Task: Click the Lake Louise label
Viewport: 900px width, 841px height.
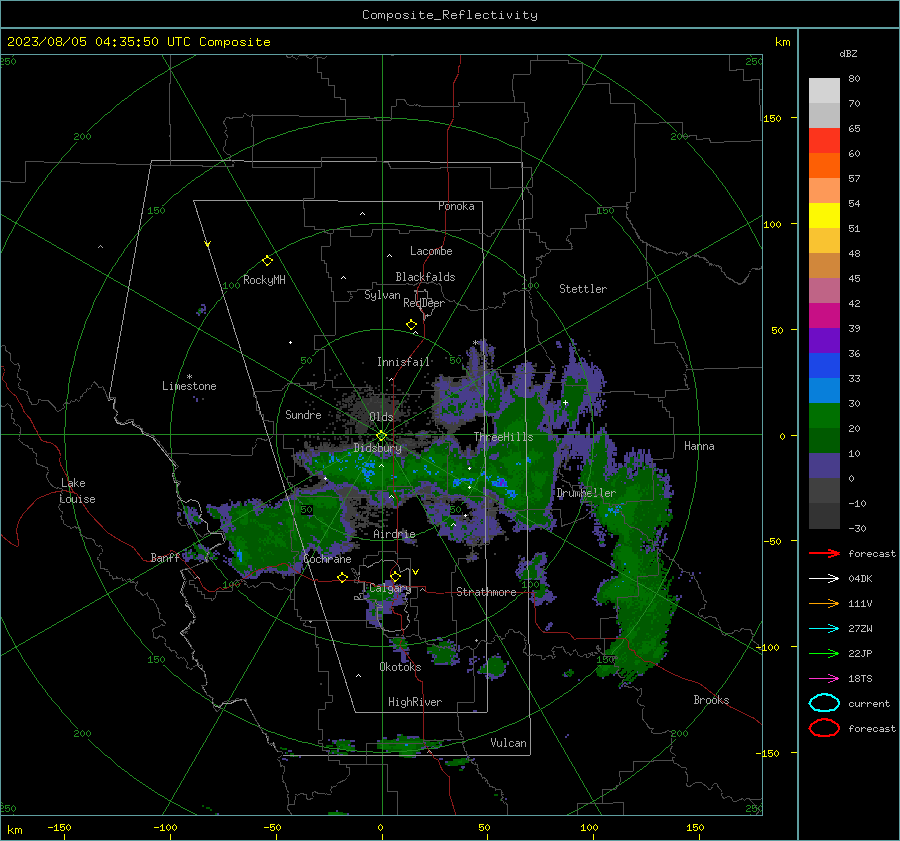Action: pos(78,491)
